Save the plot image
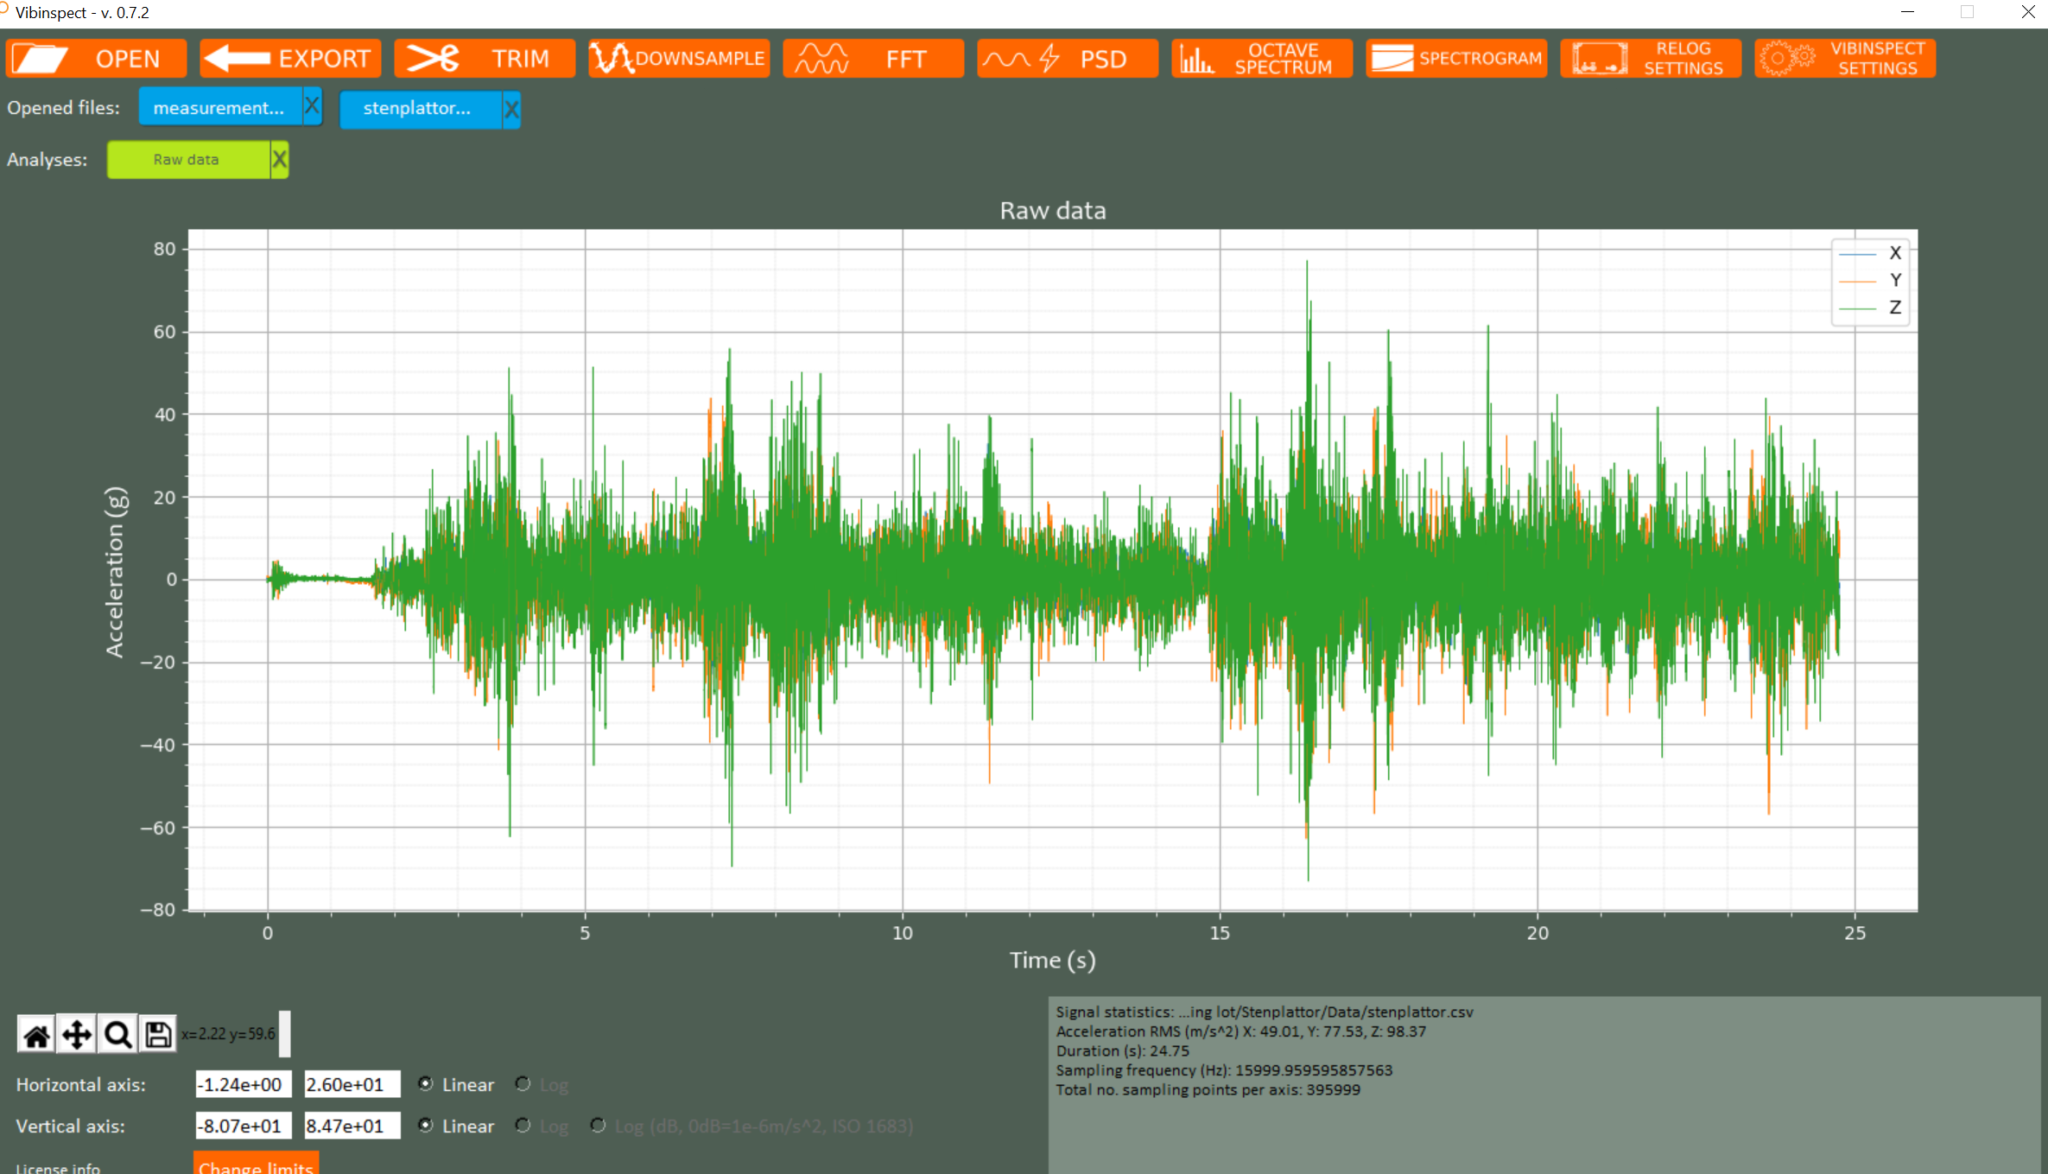 pos(157,1034)
